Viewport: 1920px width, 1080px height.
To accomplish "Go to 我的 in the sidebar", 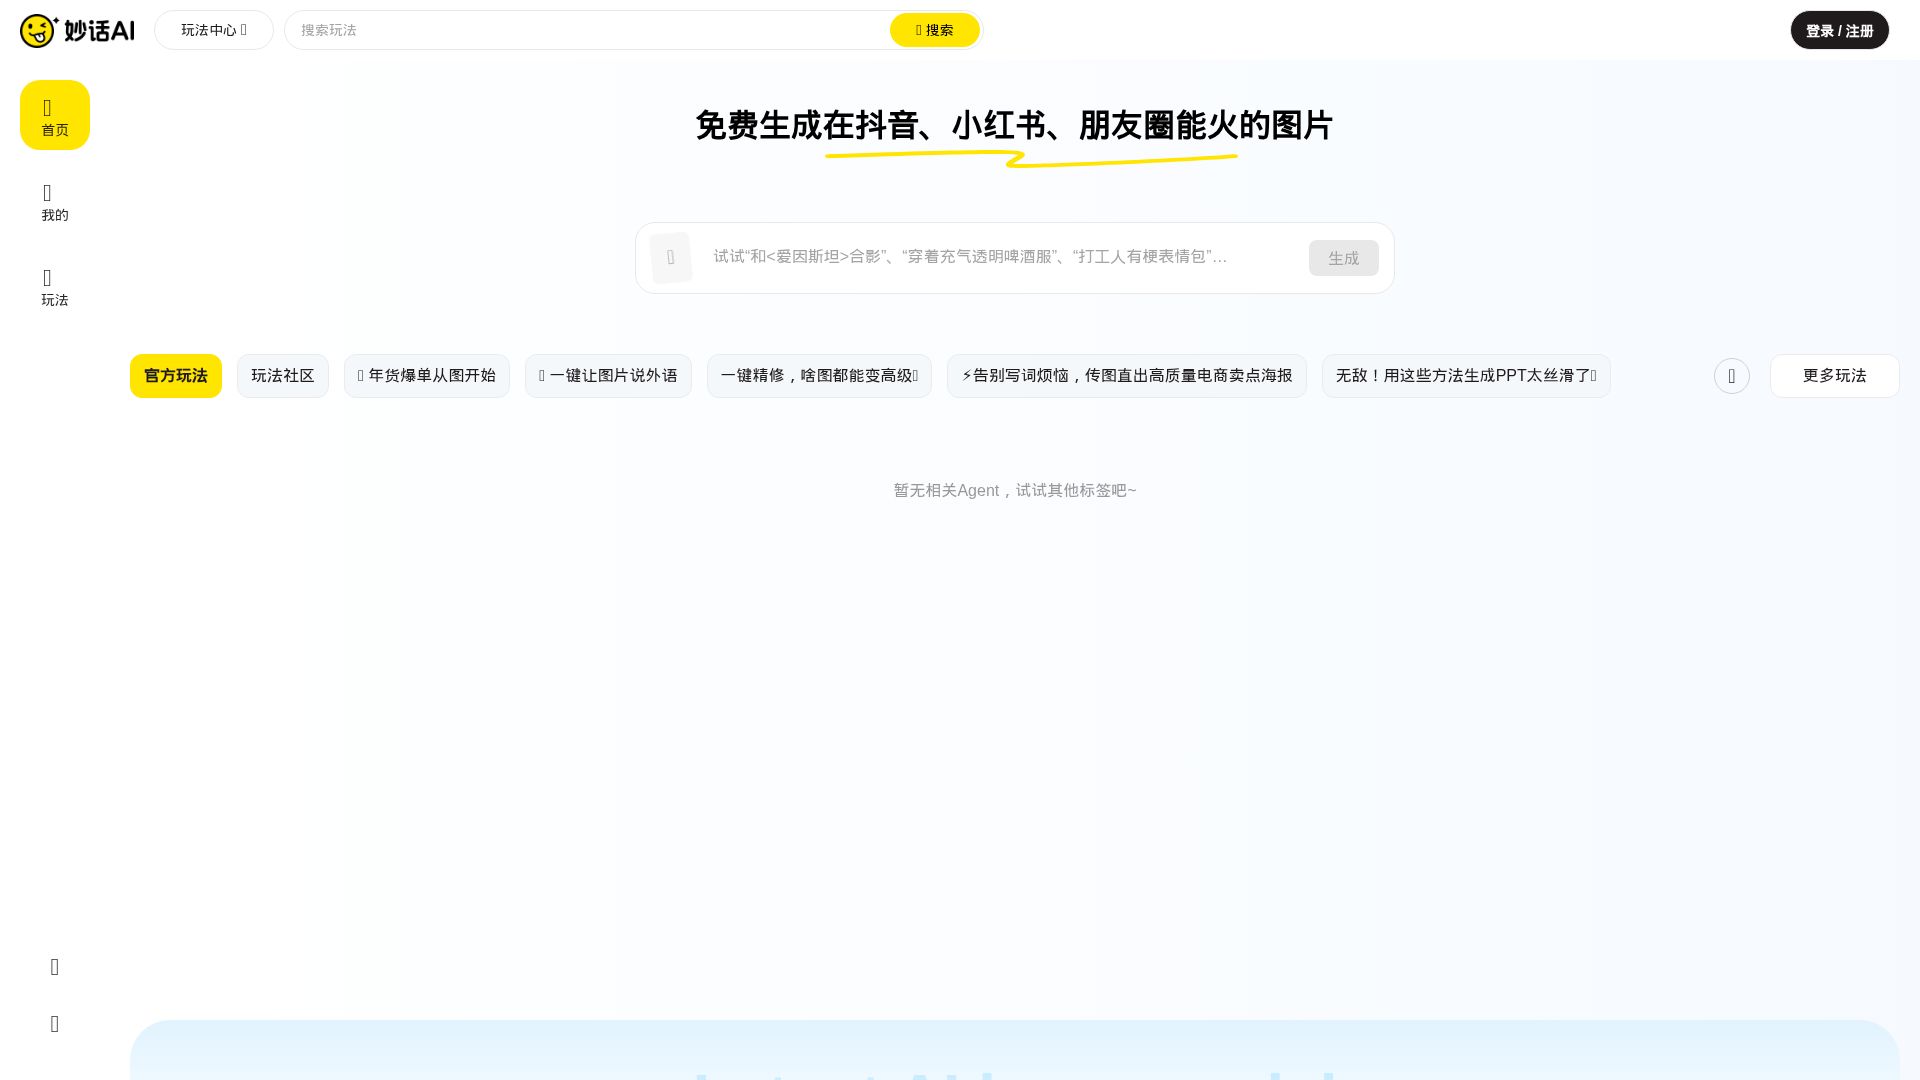I will [55, 201].
